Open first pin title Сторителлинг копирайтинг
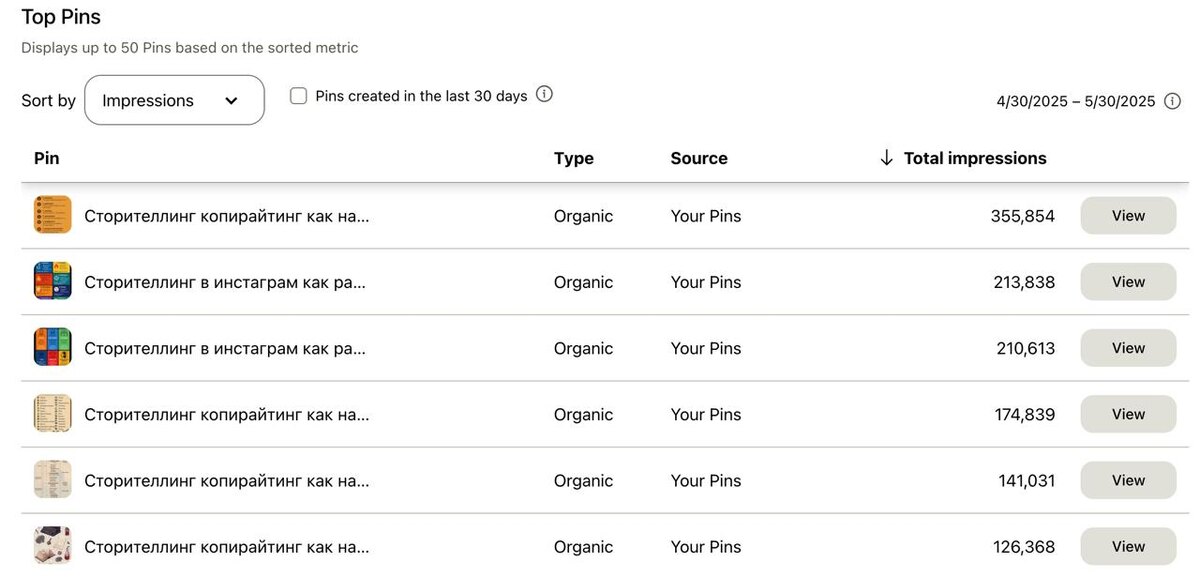The height and width of the screenshot is (577, 1200). tap(226, 216)
